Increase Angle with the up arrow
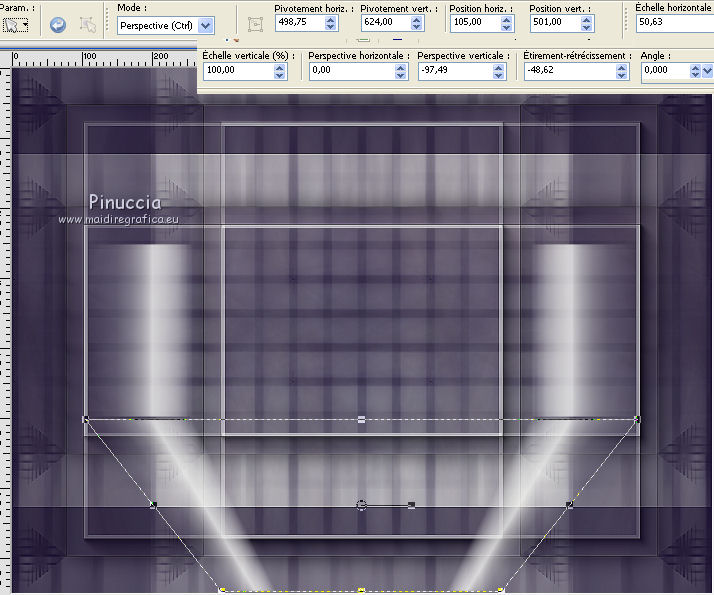Screen dimensions: 714x595 pos(695,68)
